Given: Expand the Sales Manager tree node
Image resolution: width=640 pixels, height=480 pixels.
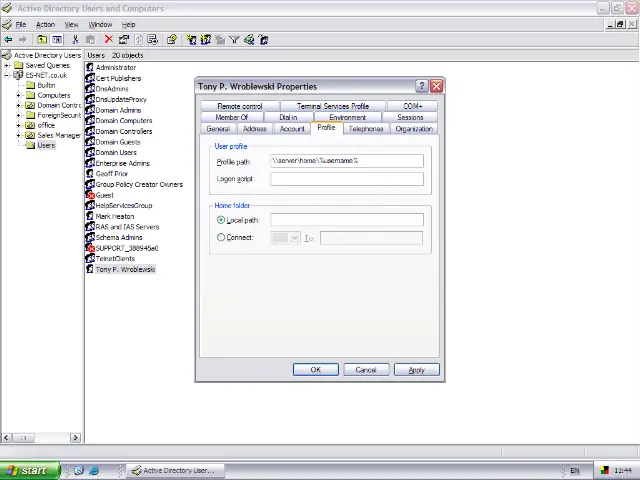Looking at the screenshot, I should tap(18, 135).
